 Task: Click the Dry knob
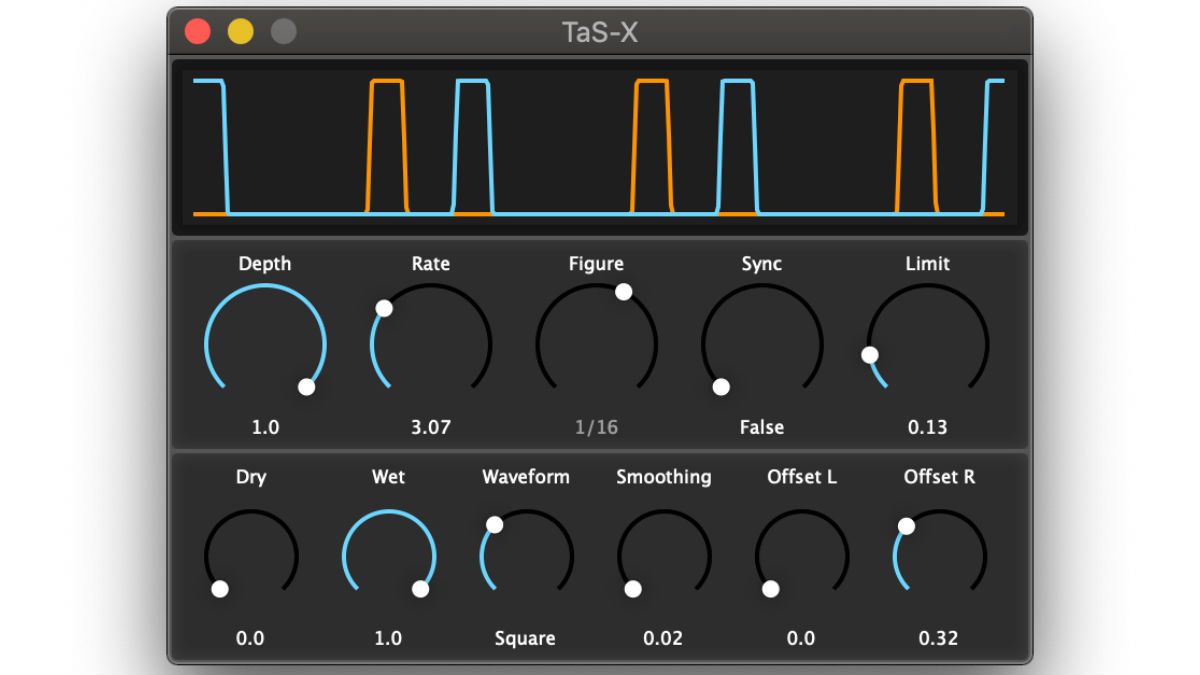point(251,555)
